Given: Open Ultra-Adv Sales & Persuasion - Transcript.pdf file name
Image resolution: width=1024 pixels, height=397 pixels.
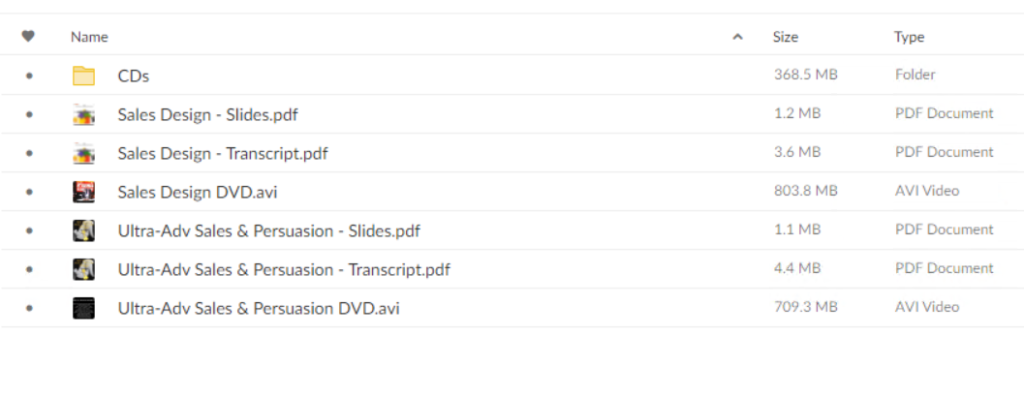Looking at the screenshot, I should [x=283, y=270].
